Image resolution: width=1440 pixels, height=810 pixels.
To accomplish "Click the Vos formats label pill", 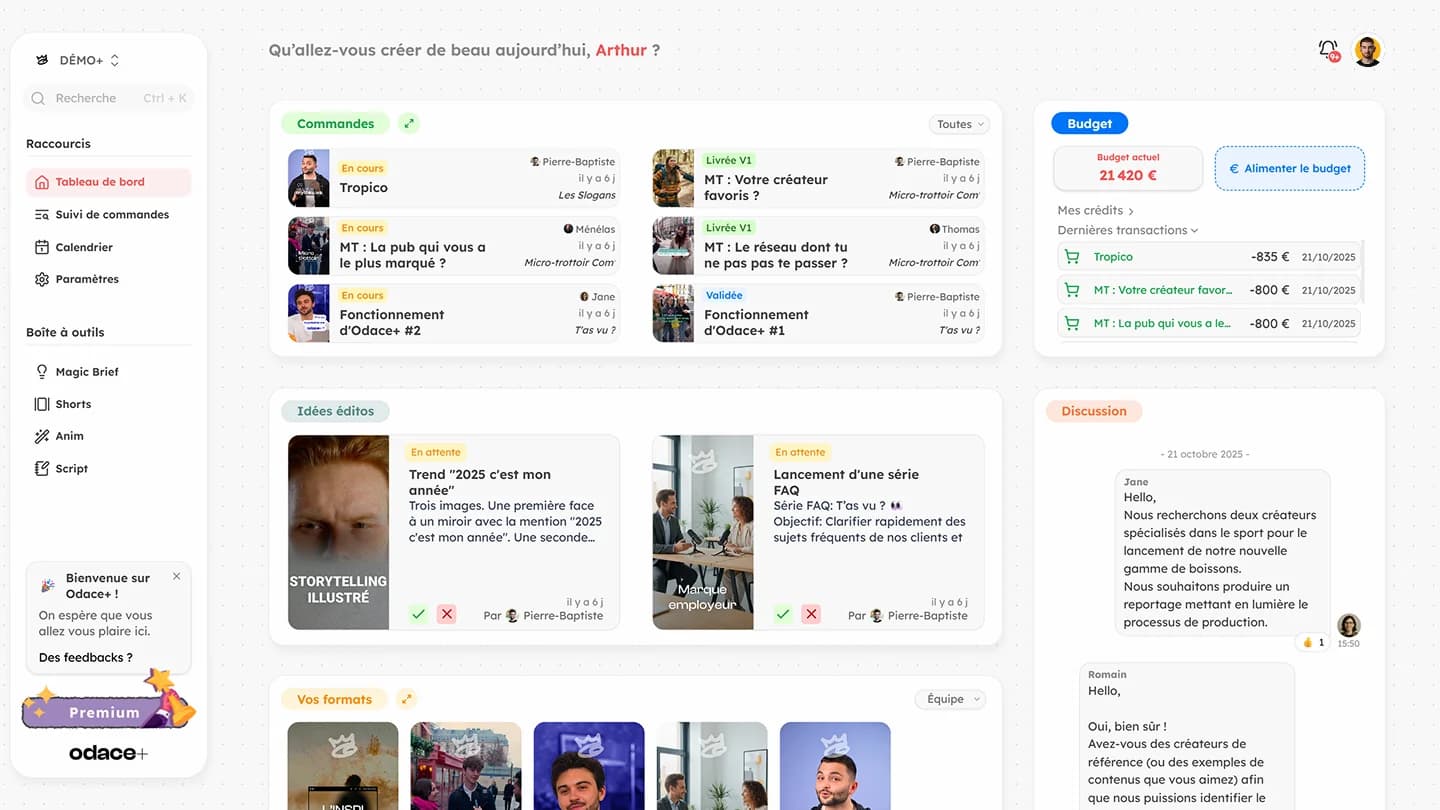I will (x=334, y=699).
